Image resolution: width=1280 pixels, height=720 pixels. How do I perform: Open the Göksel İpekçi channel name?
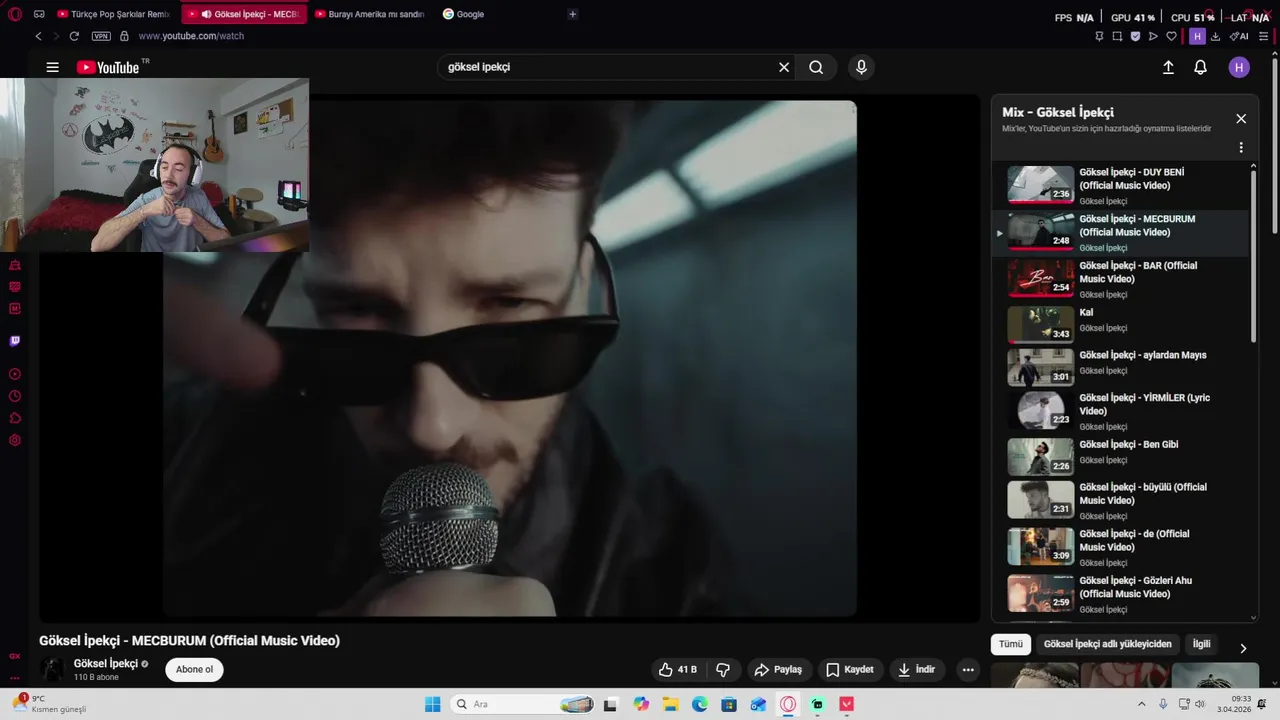click(106, 663)
